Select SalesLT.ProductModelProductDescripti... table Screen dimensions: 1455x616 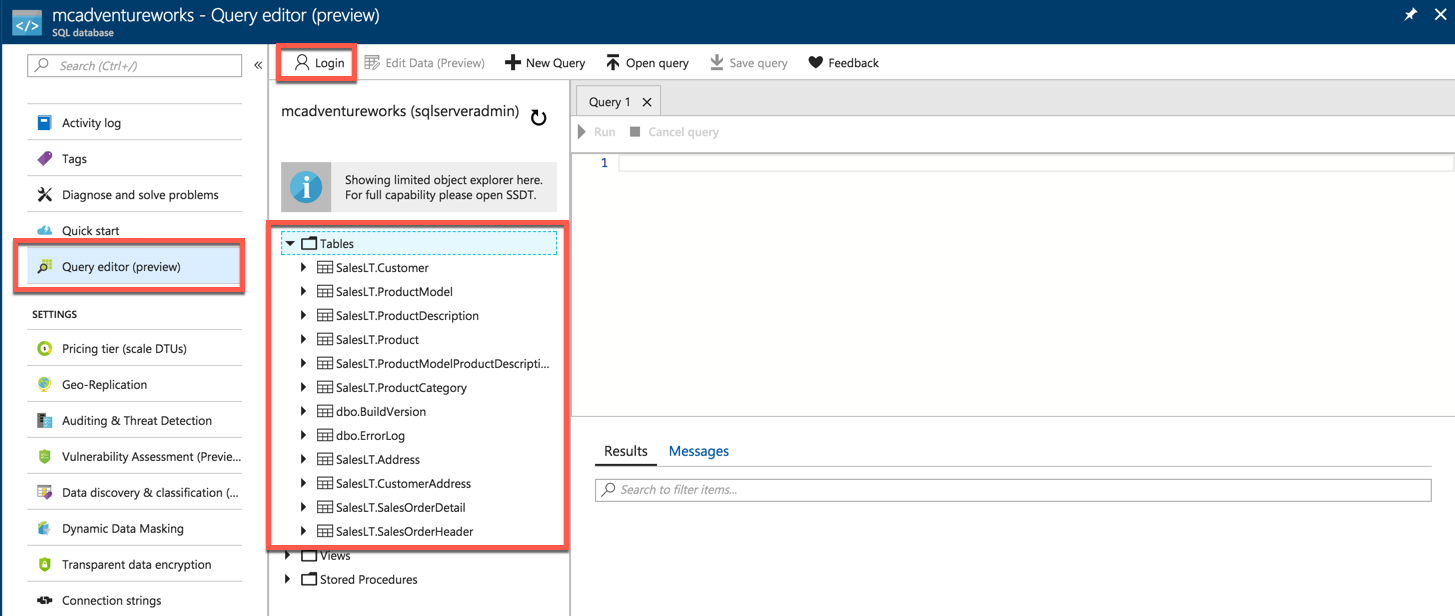[443, 364]
